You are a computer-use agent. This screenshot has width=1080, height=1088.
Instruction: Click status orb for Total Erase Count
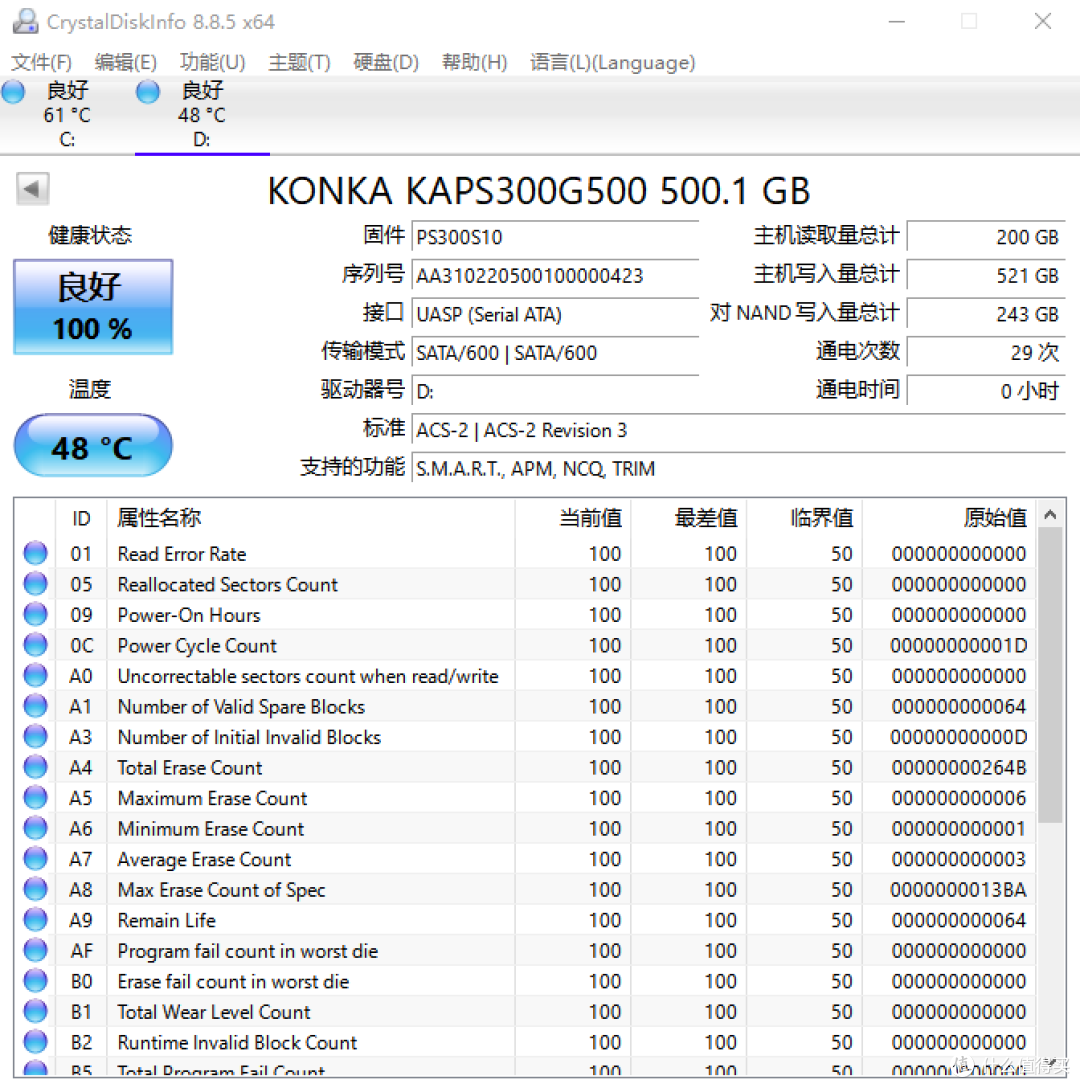click(x=35, y=767)
